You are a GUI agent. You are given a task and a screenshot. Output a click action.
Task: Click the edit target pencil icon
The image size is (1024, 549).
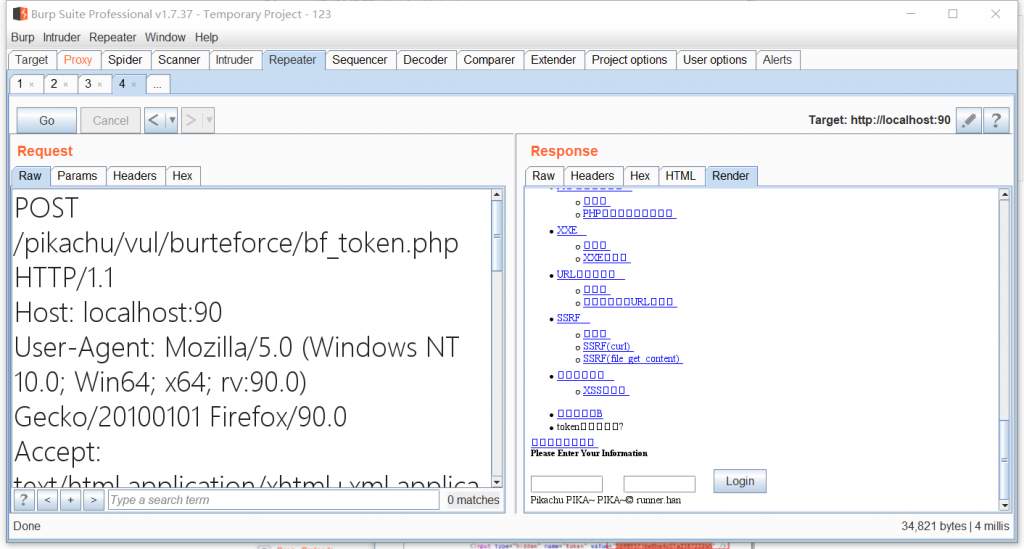(x=968, y=120)
